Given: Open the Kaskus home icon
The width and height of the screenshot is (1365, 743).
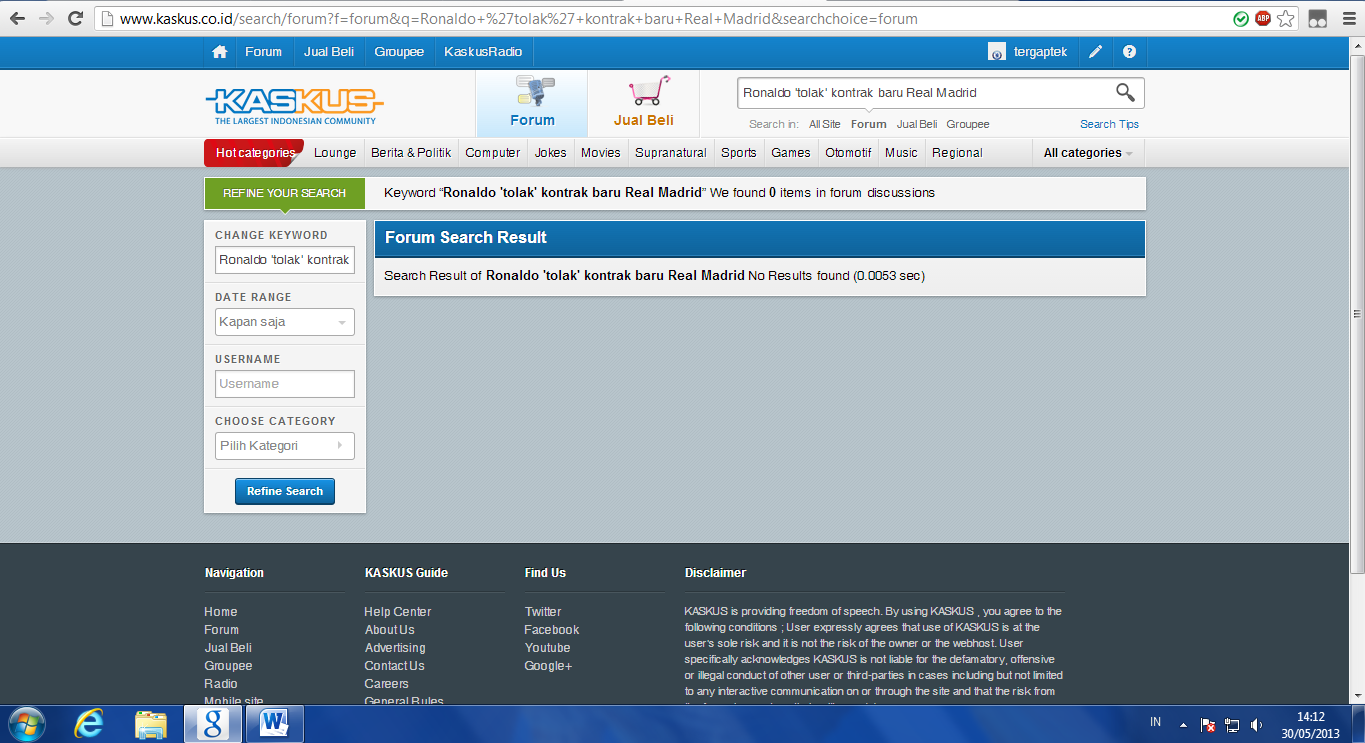Looking at the screenshot, I should (219, 52).
